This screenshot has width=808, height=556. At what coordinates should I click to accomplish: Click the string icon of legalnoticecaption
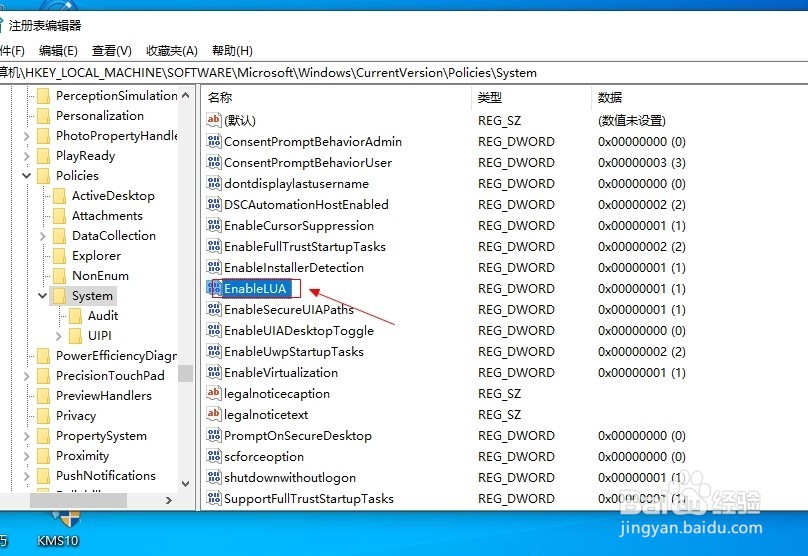(214, 393)
